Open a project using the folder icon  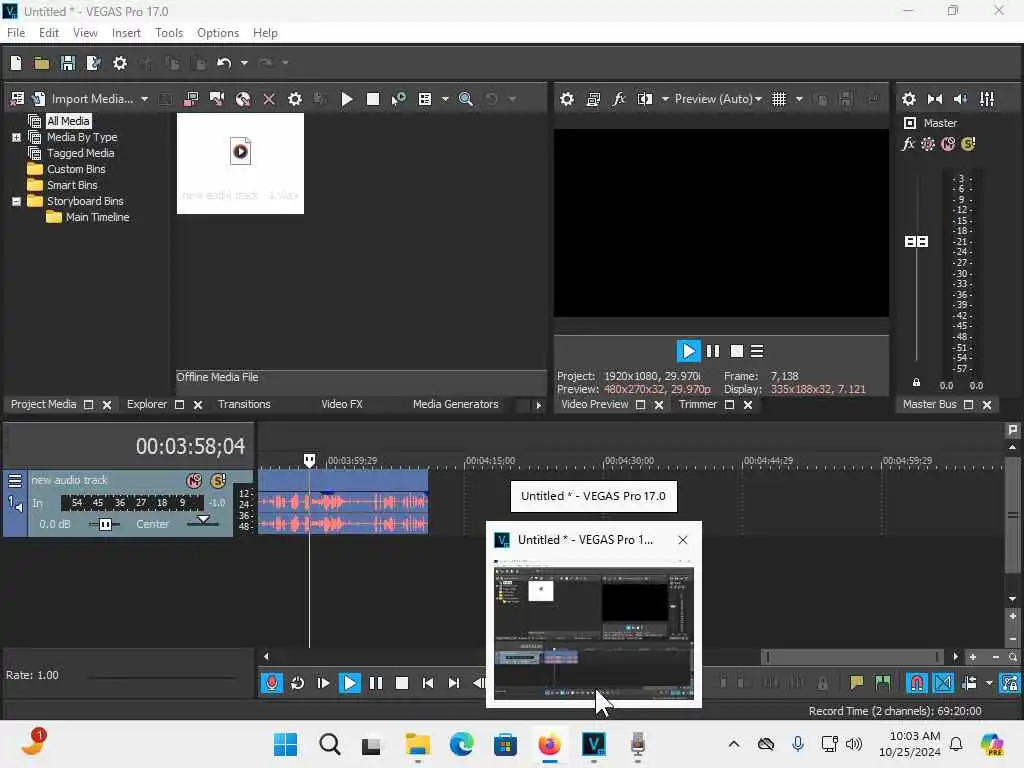tap(42, 63)
